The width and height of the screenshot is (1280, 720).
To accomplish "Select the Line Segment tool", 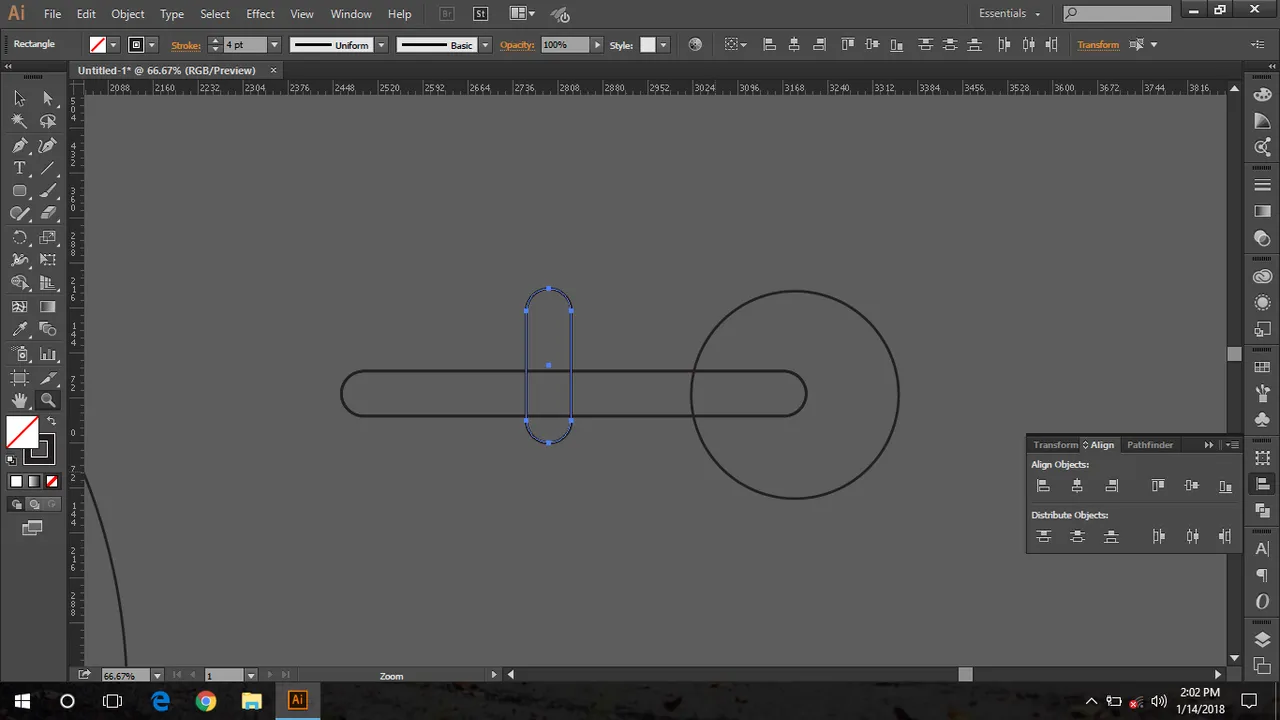I will [48, 168].
